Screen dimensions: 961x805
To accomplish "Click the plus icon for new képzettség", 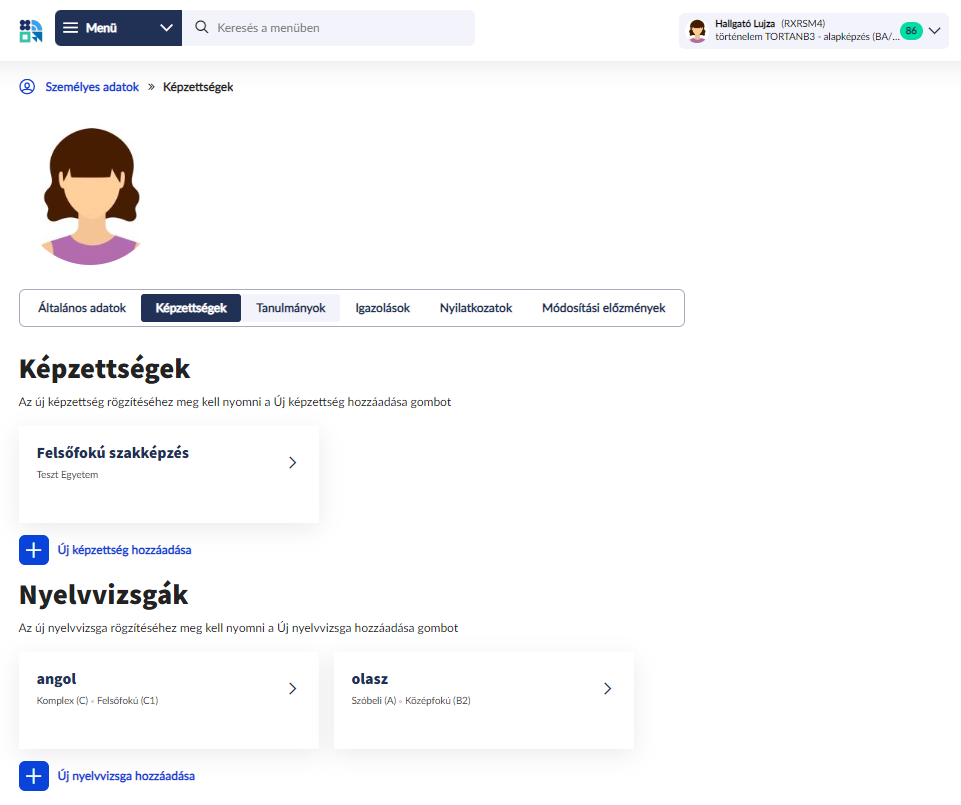I will click(34, 550).
